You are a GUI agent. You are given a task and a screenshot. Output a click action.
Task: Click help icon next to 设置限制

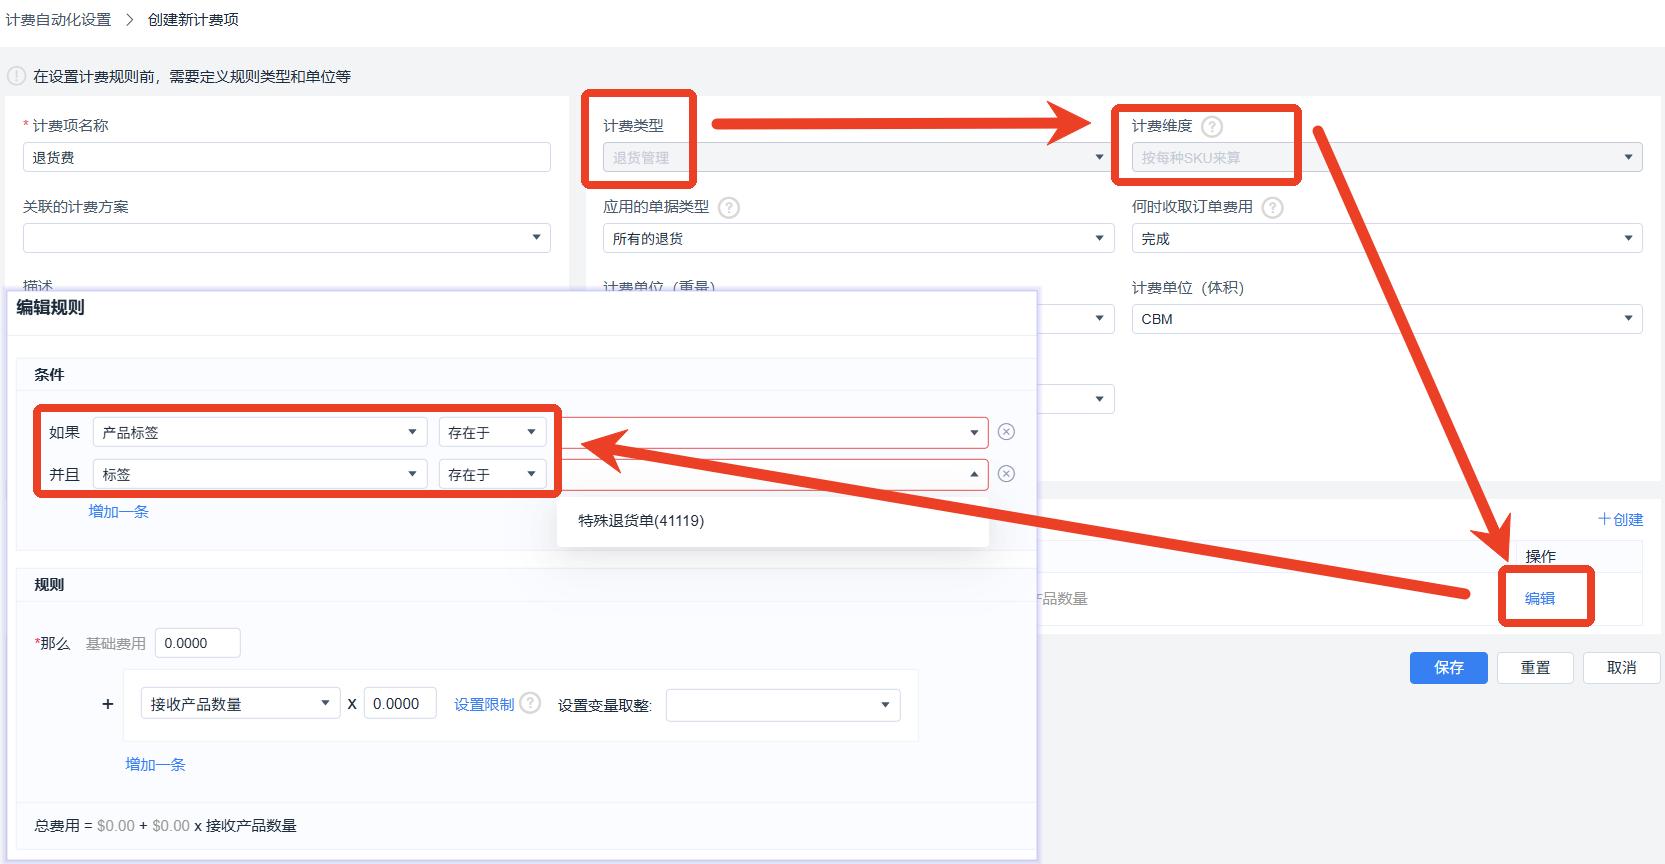coord(530,703)
